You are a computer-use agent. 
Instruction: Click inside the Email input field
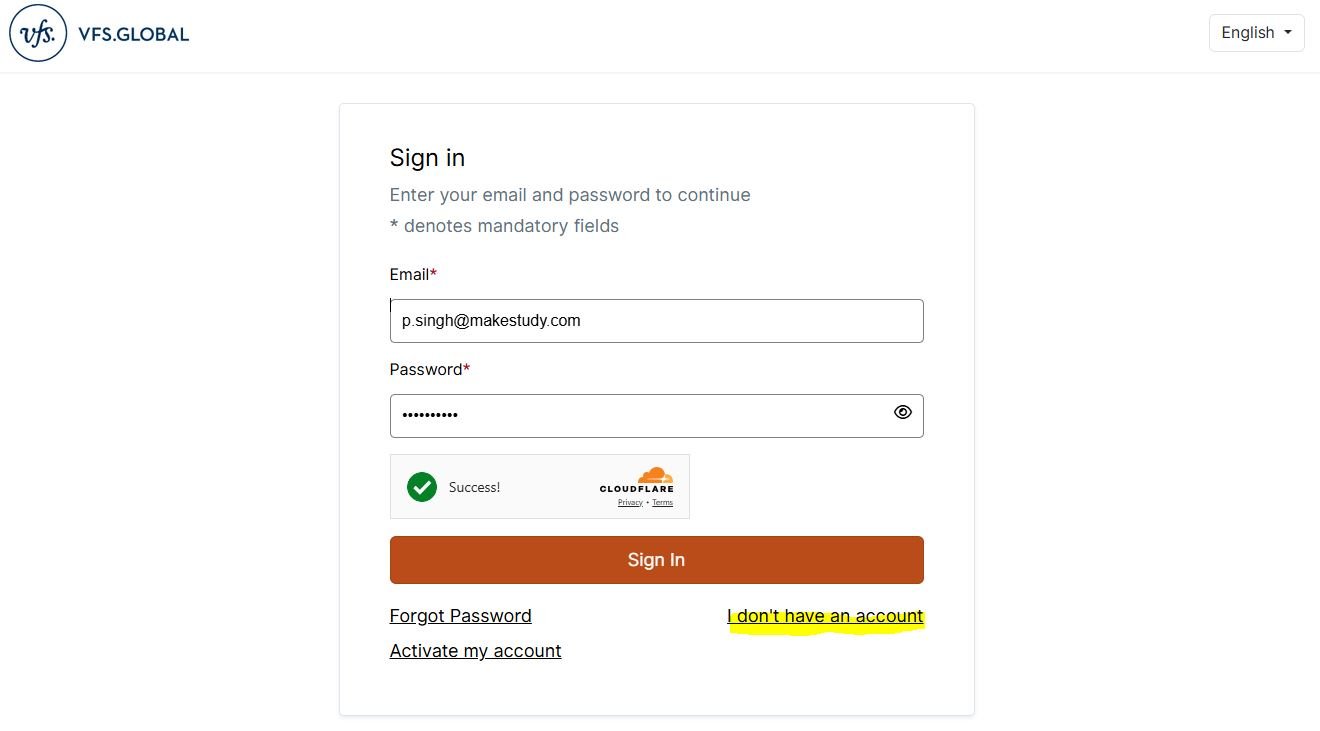pyautogui.click(x=656, y=320)
